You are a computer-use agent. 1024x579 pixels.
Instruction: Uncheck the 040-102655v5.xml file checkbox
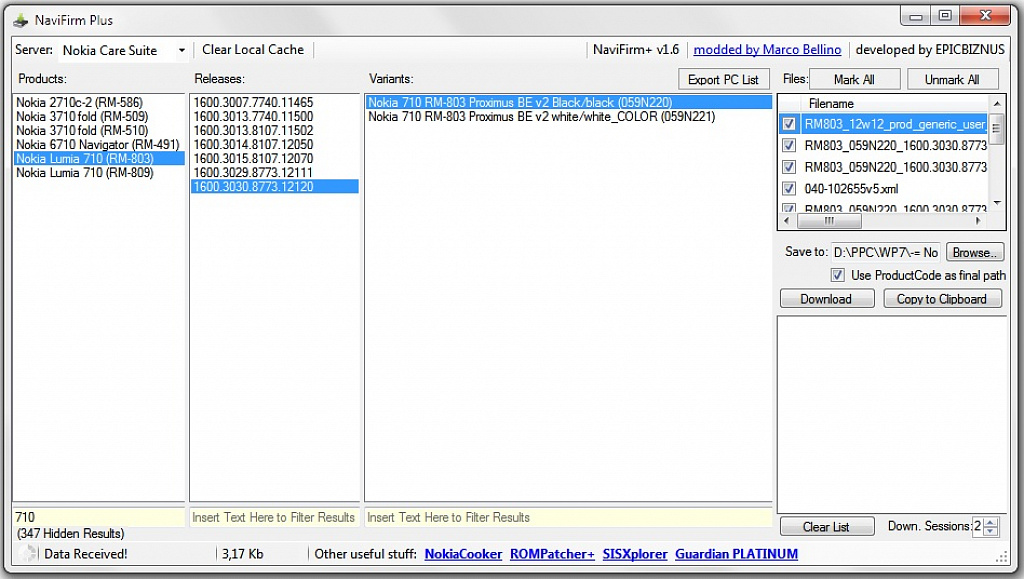pos(789,189)
